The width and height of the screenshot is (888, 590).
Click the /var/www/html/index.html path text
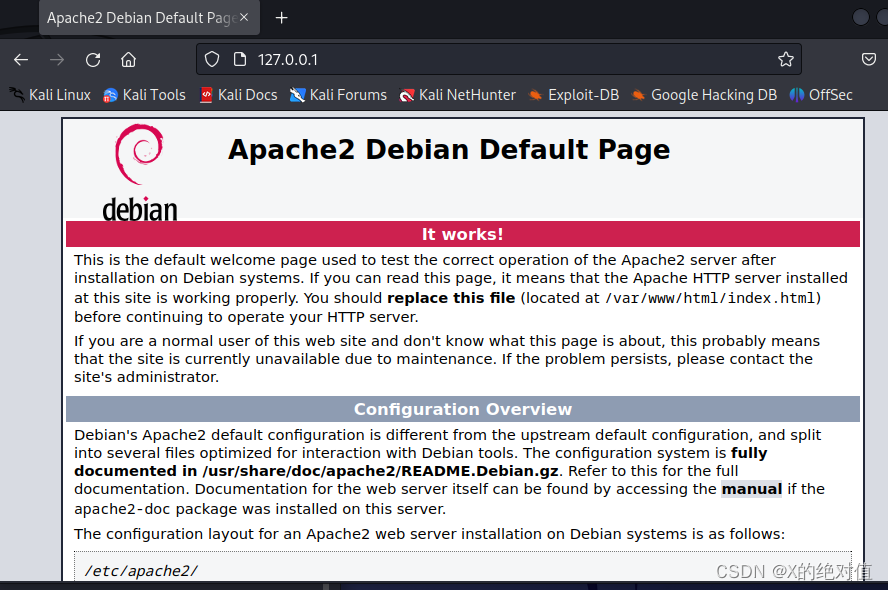711,298
